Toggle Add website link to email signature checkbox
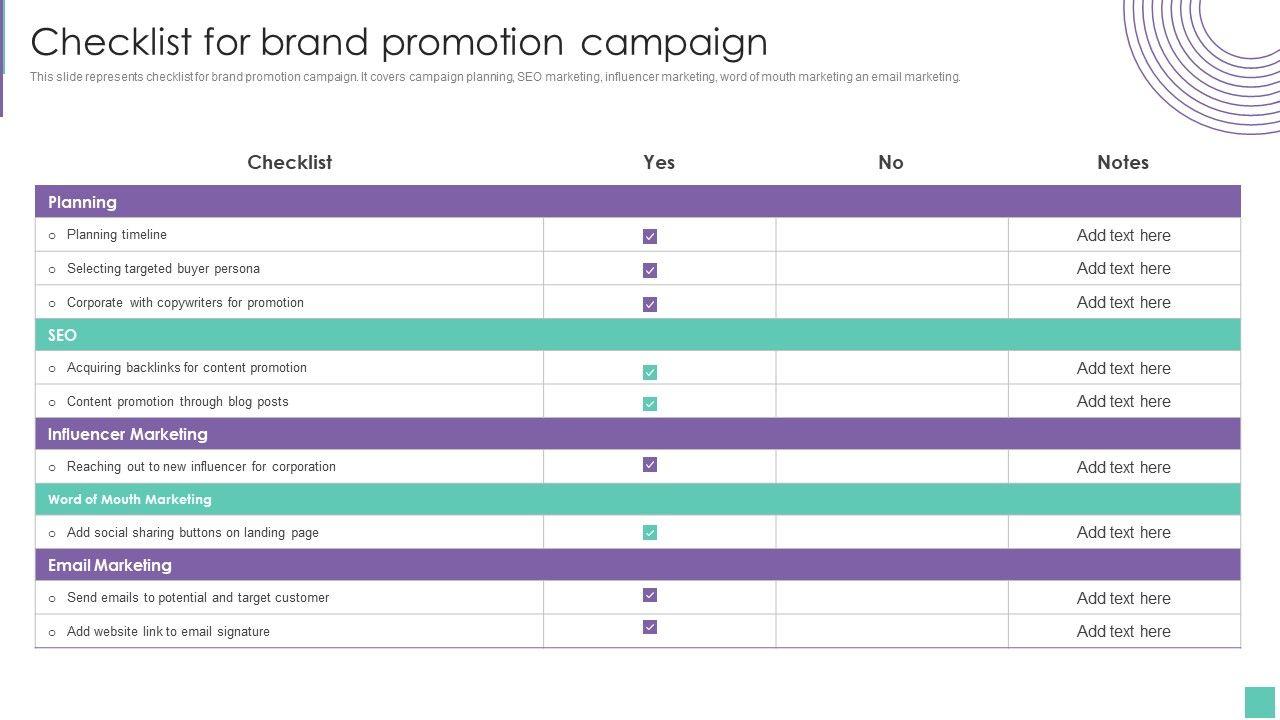The height and width of the screenshot is (720, 1280). pos(650,628)
